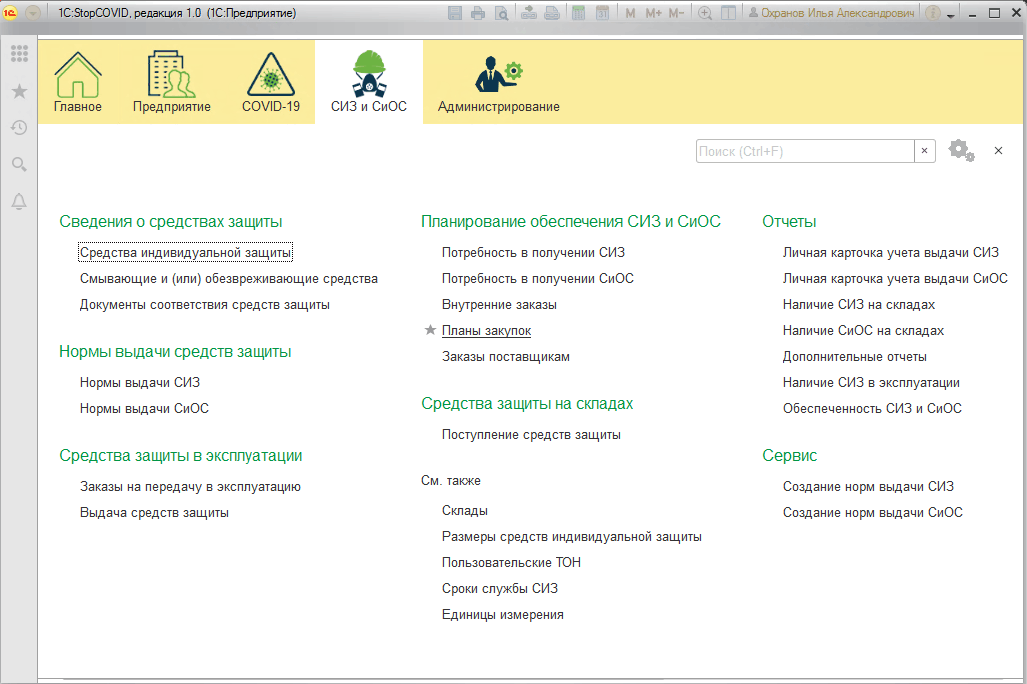Open Документы соответствия средств защиты
Screen dimensions: 1027x684
[204, 305]
